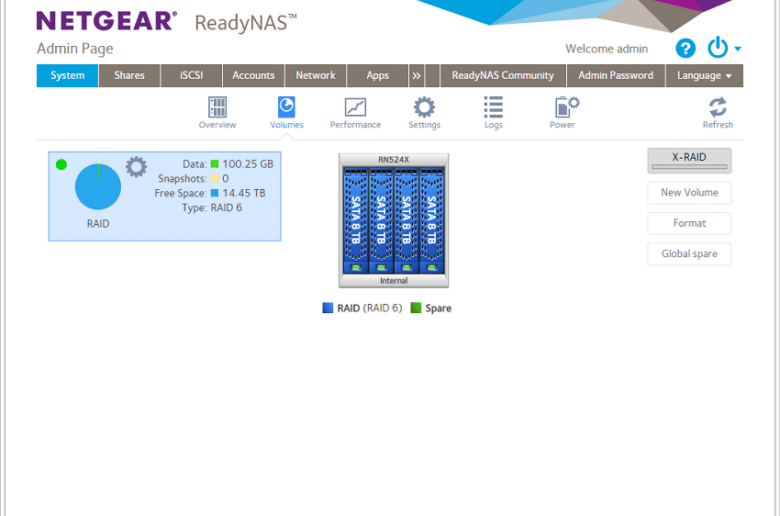Toggle the X-RAID button
This screenshot has width=780, height=516.
click(689, 161)
